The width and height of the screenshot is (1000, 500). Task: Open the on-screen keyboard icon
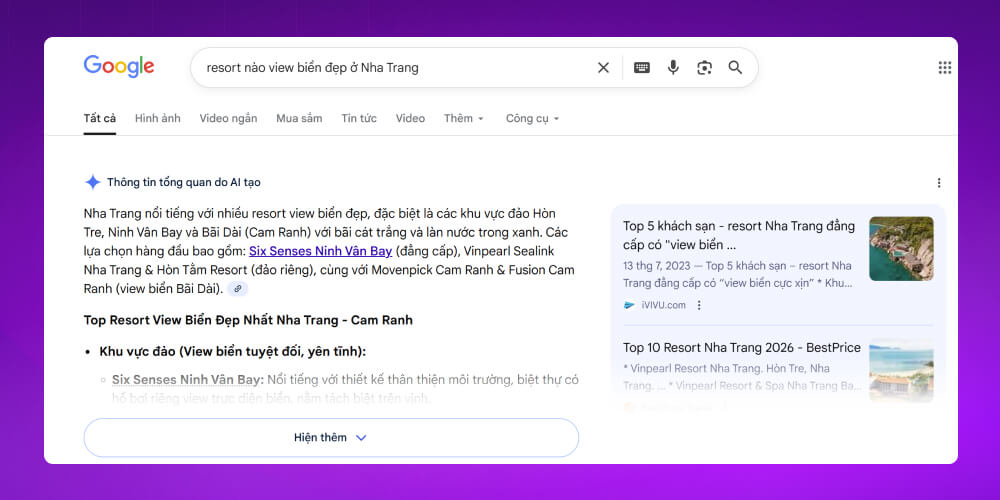coord(642,68)
